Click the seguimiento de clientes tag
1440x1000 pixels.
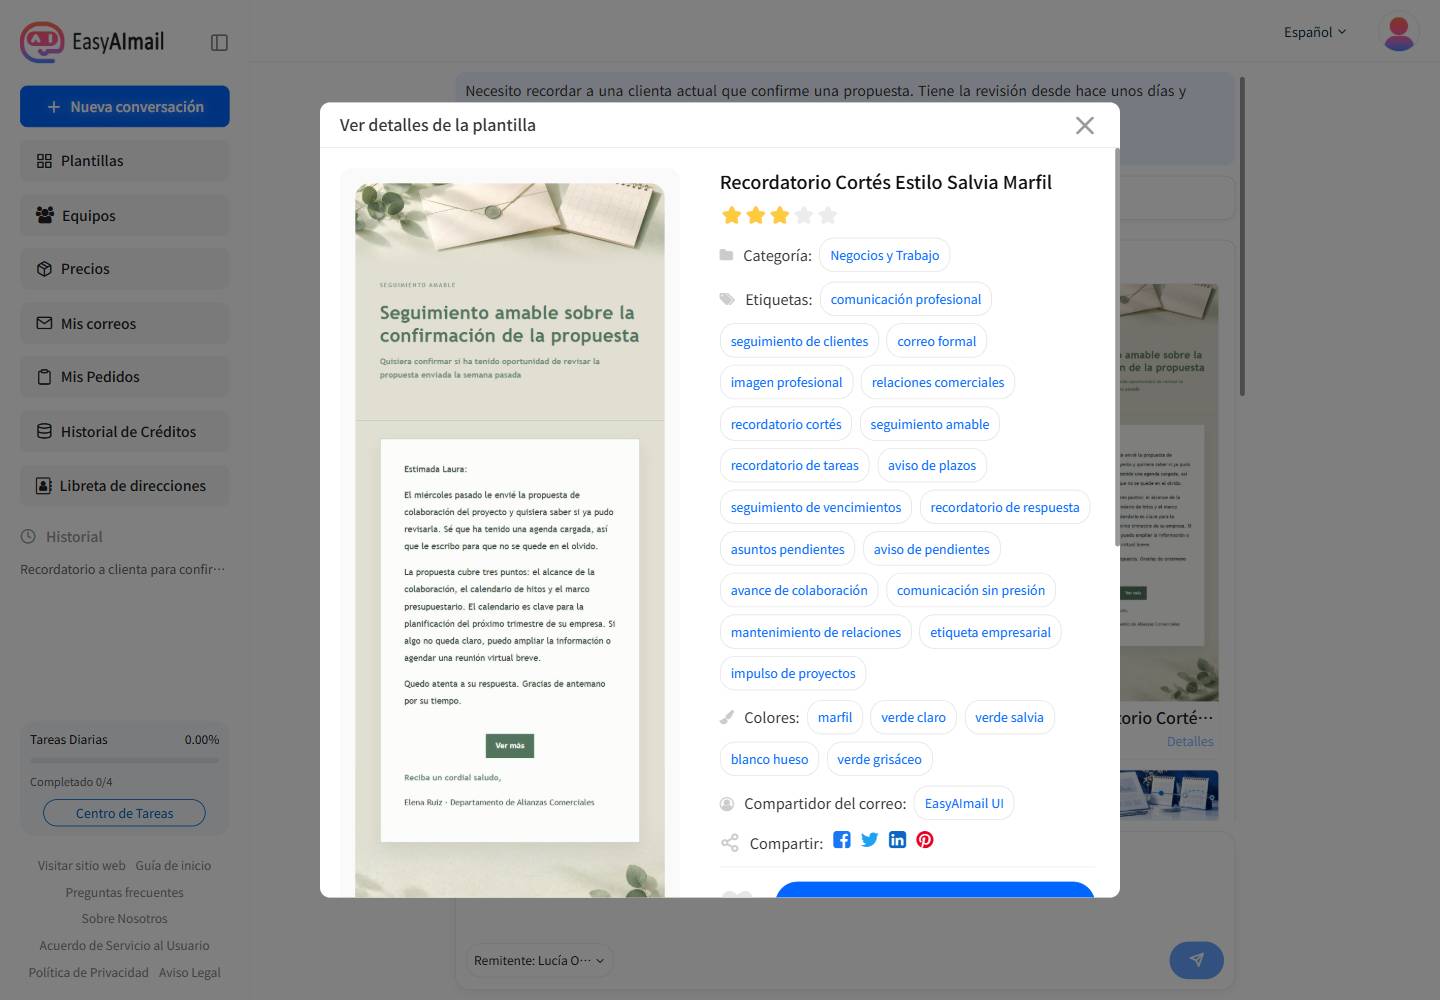799,341
